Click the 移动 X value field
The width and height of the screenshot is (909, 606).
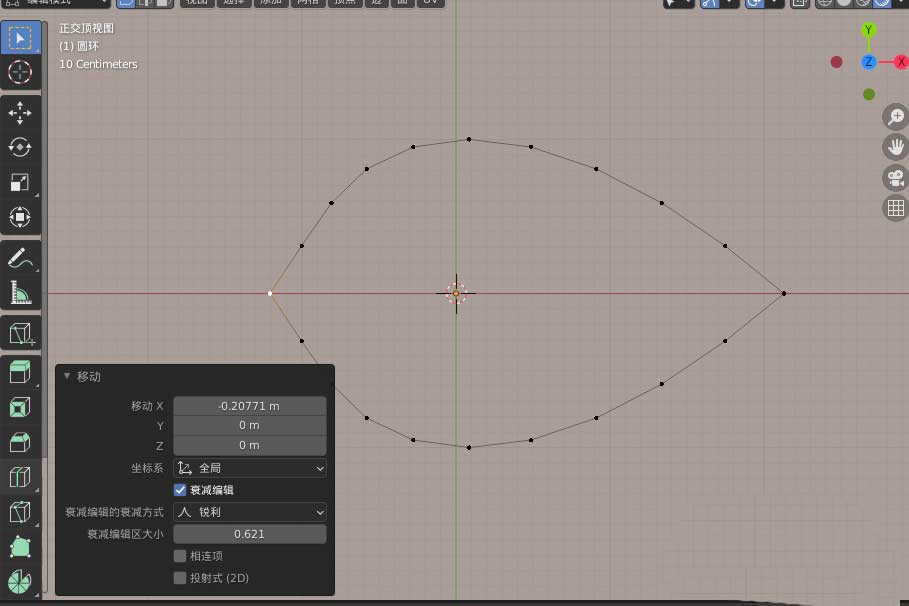250,406
